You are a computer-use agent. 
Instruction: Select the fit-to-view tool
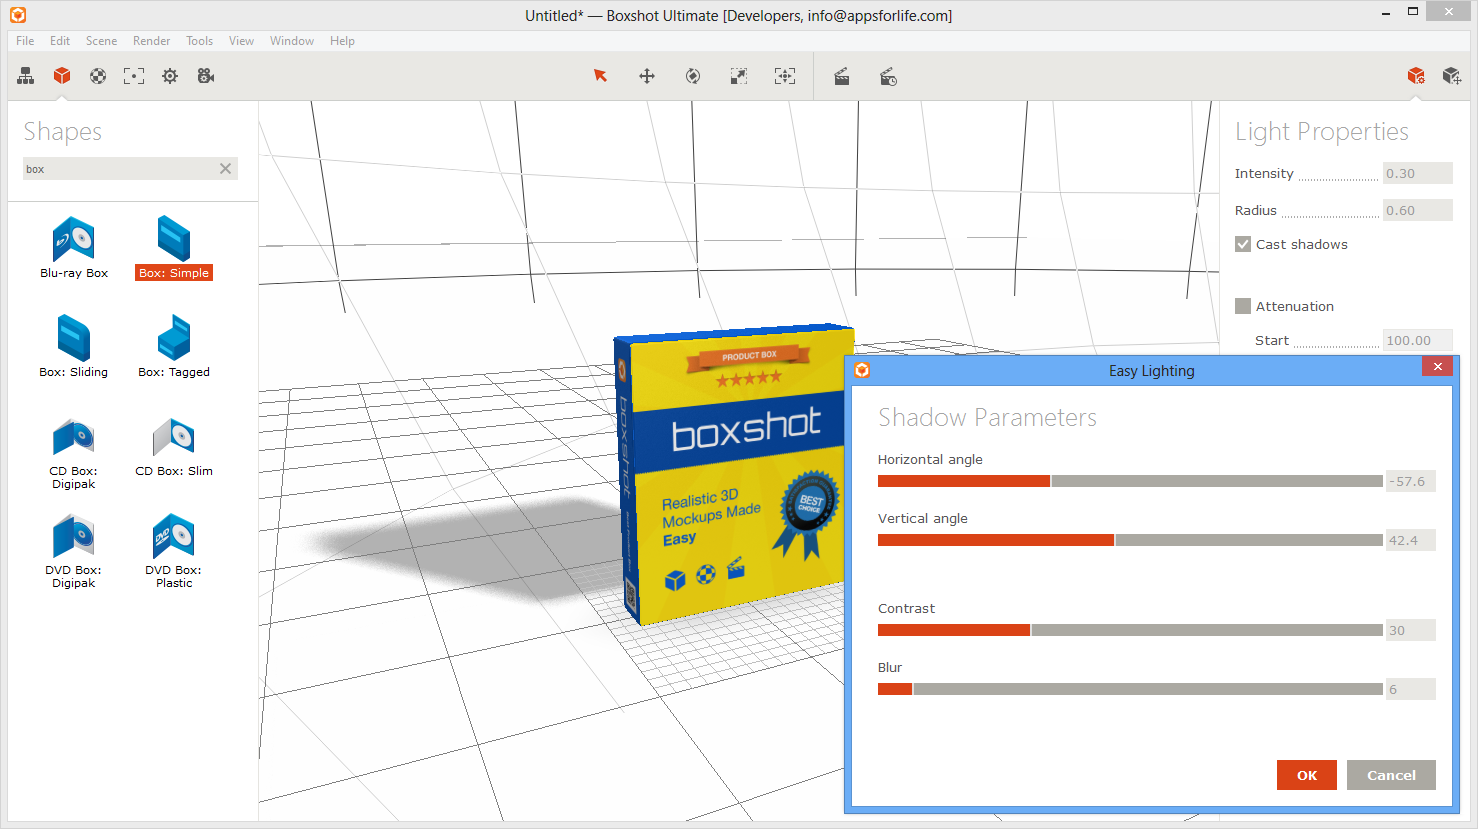click(x=785, y=76)
